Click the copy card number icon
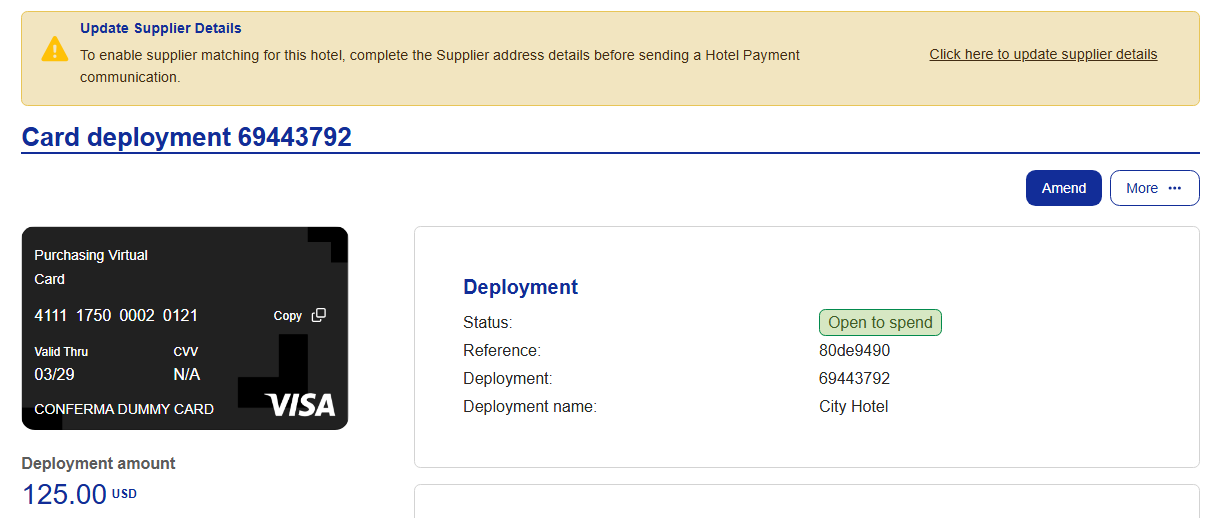Screen dimensions: 1219x518 (x=319, y=315)
